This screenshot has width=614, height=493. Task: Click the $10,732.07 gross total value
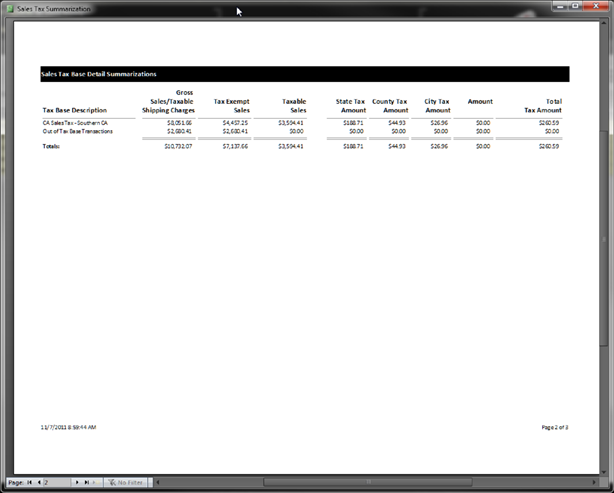[x=178, y=146]
